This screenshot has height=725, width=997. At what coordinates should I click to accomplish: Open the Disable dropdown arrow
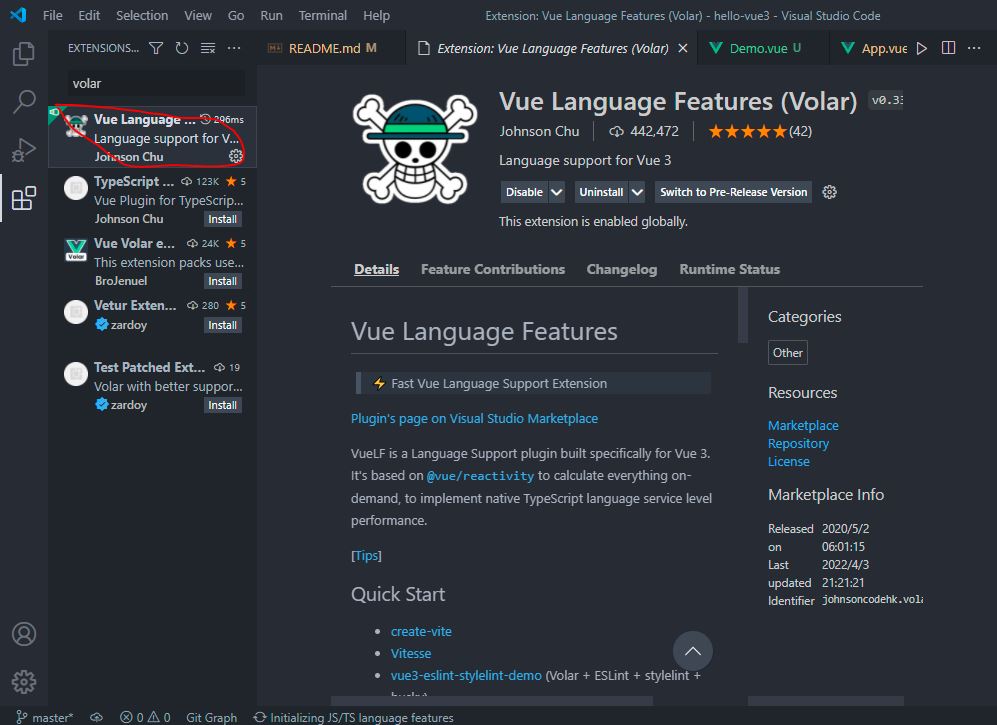(x=556, y=192)
